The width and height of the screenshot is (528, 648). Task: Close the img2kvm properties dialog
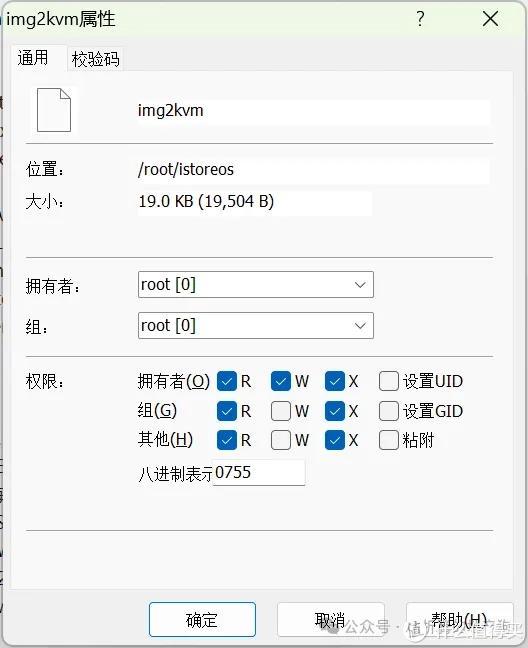(490, 19)
